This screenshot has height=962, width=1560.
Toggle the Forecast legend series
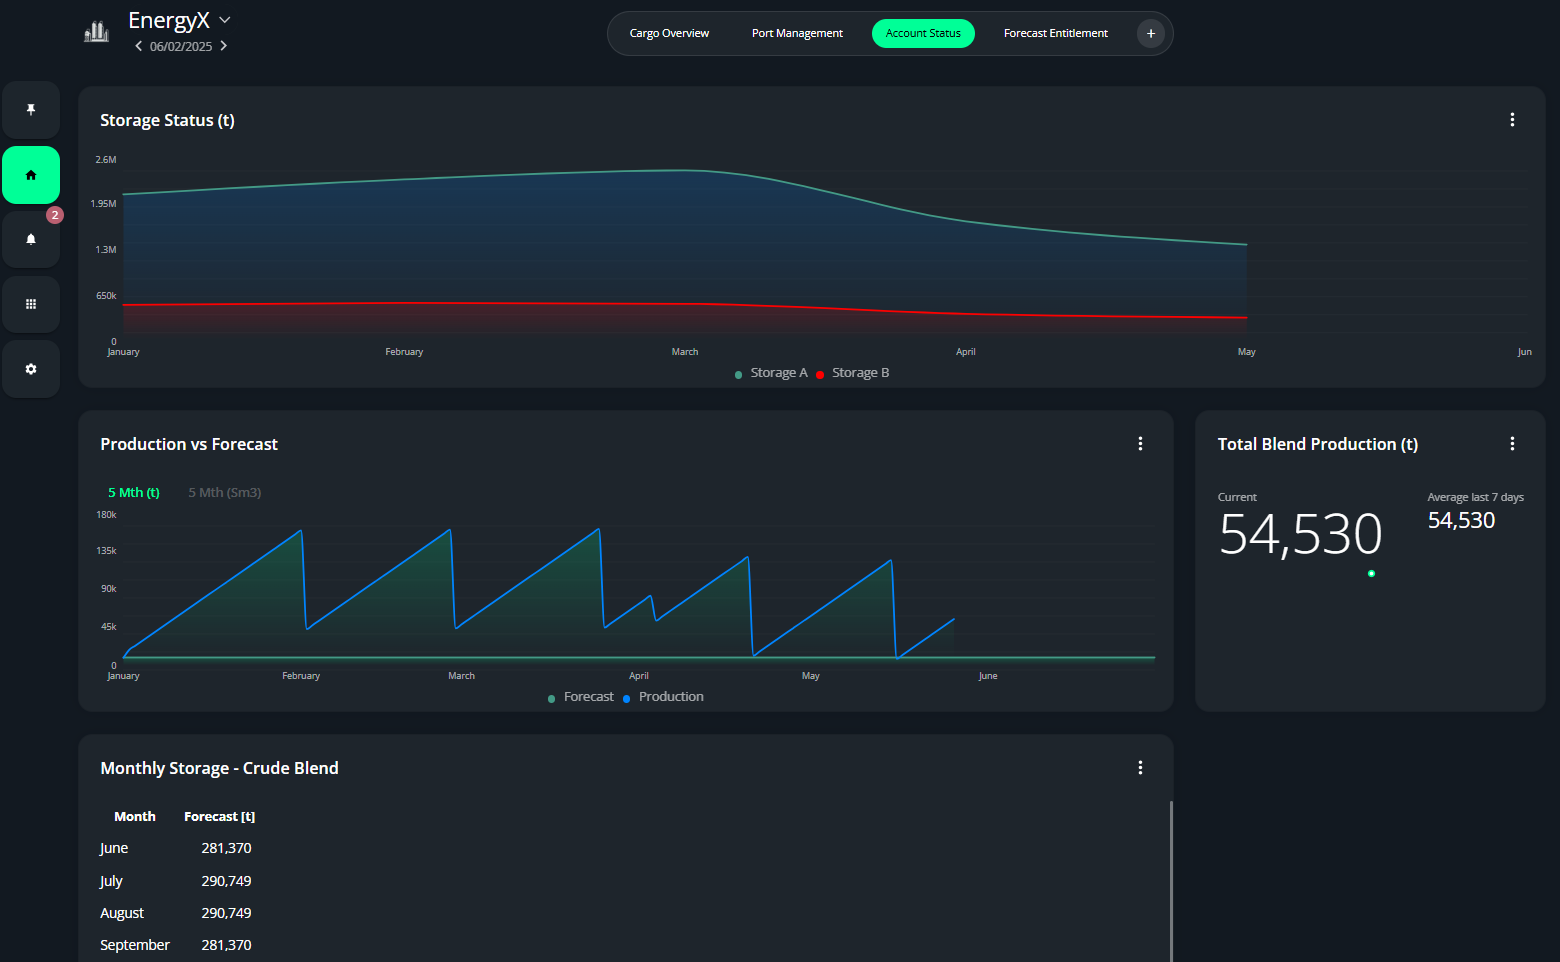click(581, 697)
